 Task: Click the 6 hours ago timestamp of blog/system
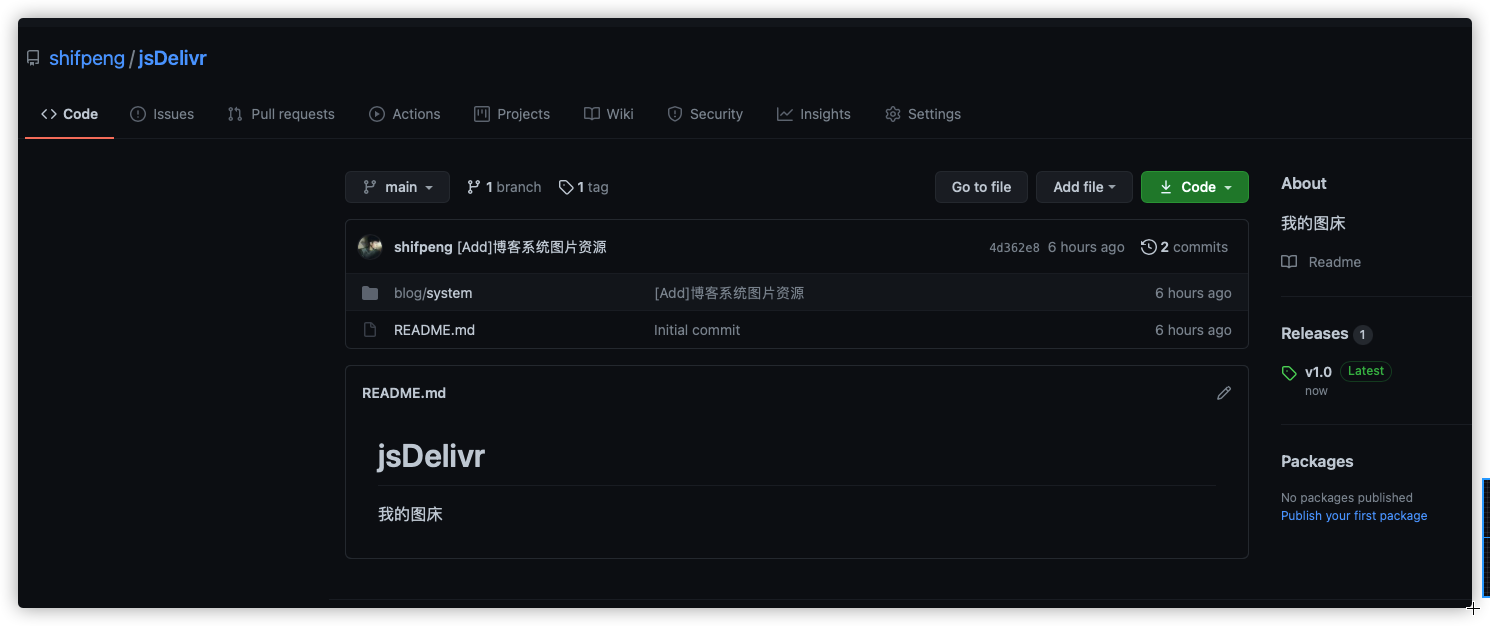click(x=1193, y=293)
